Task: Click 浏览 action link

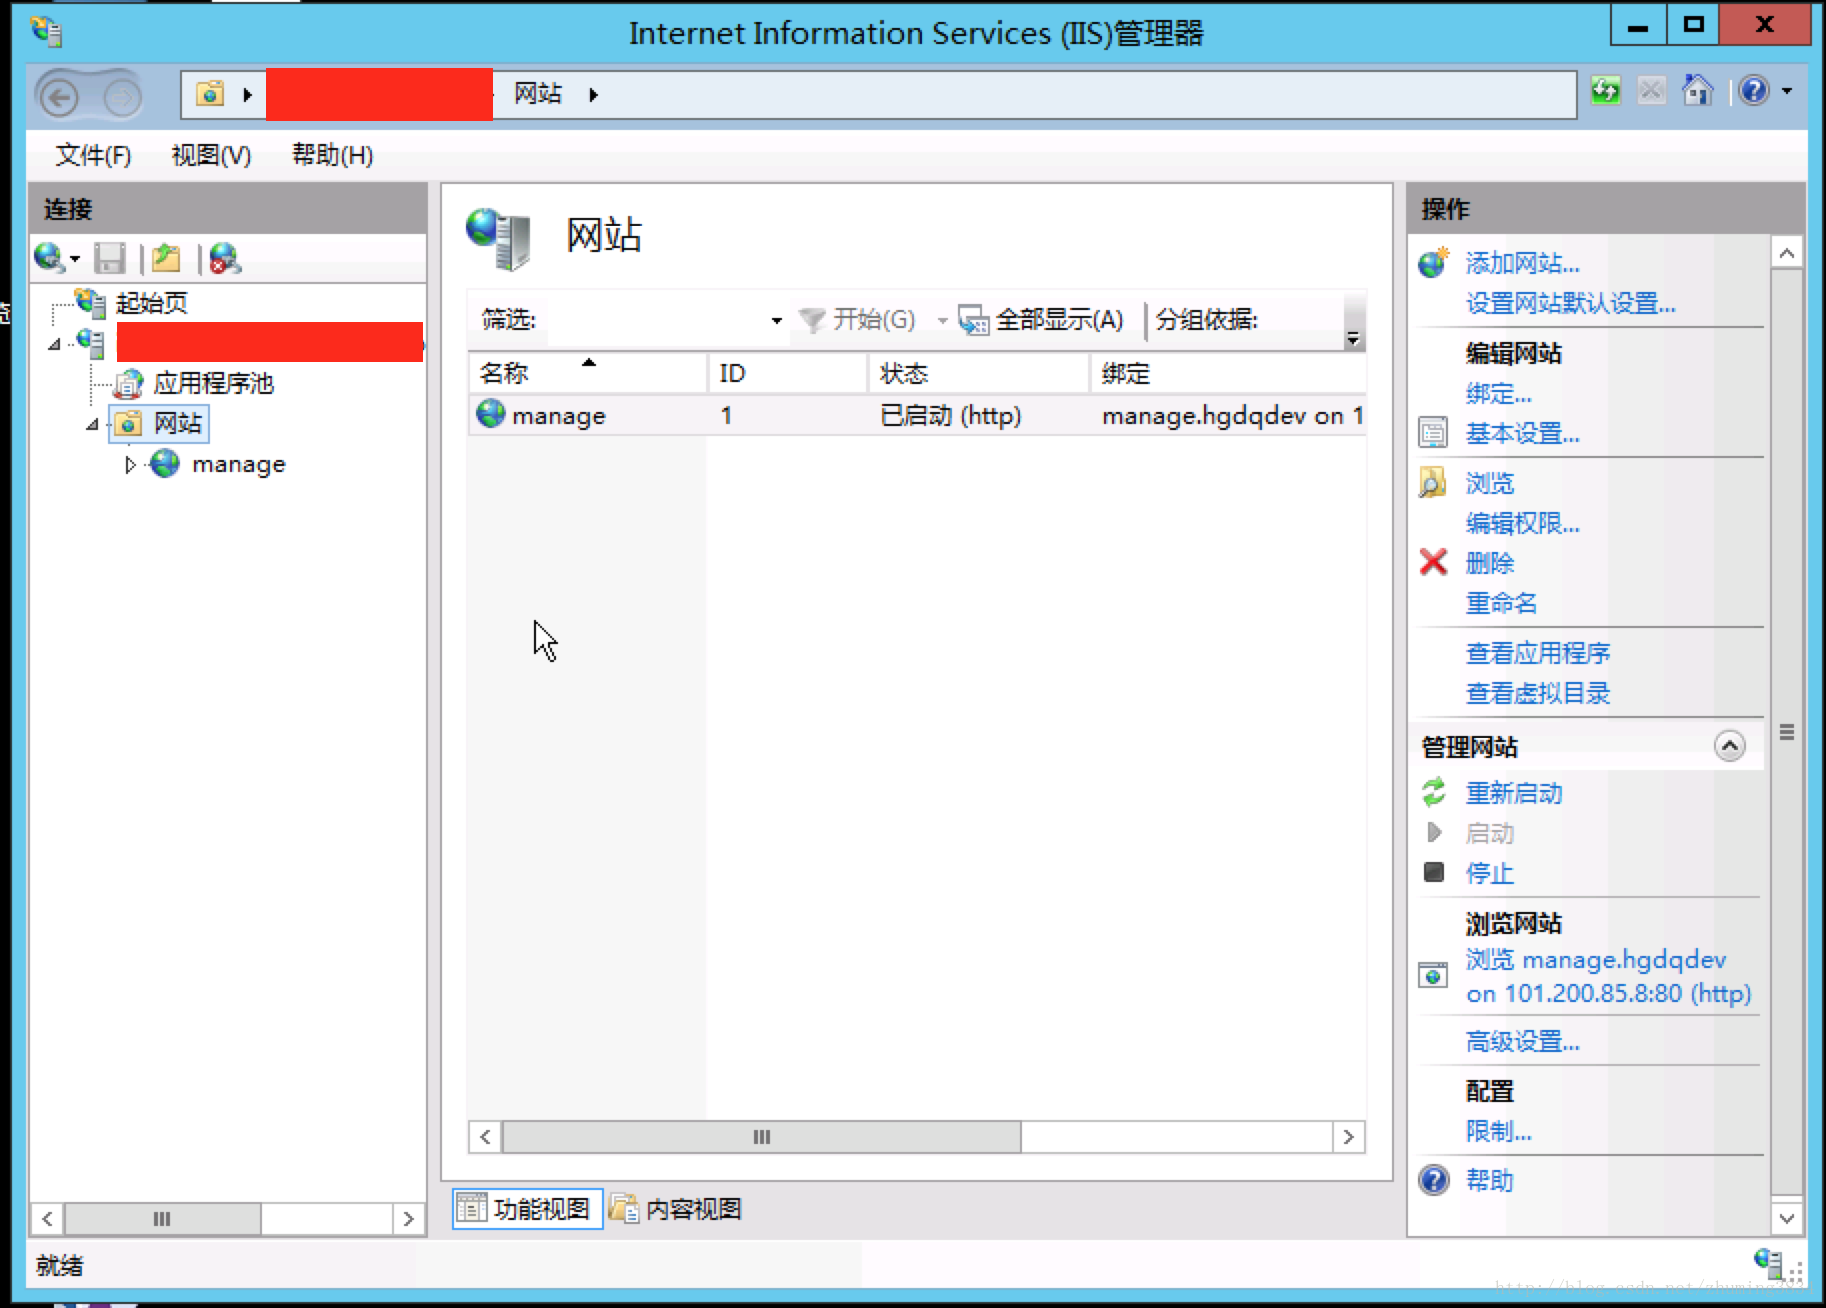Action: click(x=1490, y=484)
